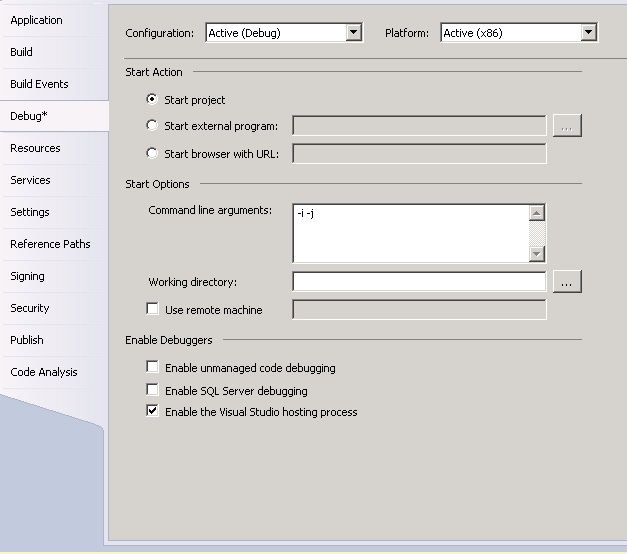Browse for working directory with ellipsis button

(567, 282)
